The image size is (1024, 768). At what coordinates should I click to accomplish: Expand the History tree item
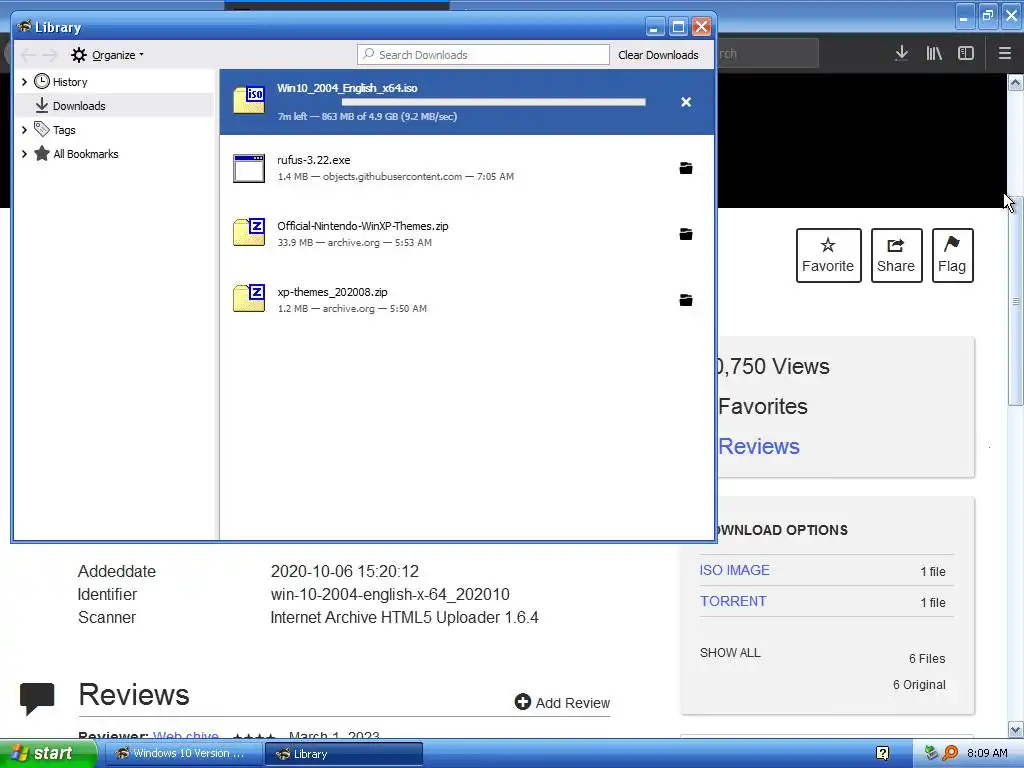pyautogui.click(x=24, y=82)
